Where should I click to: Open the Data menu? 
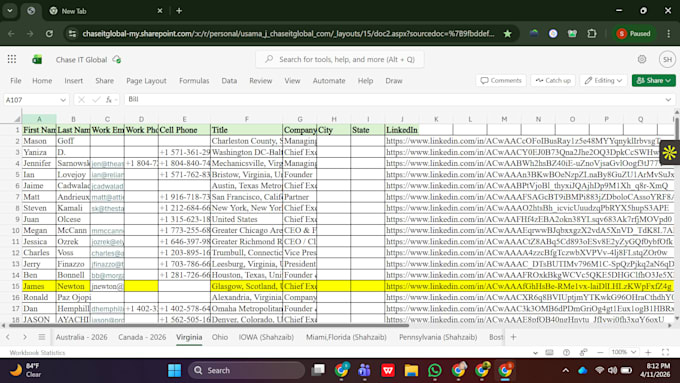tap(229, 81)
